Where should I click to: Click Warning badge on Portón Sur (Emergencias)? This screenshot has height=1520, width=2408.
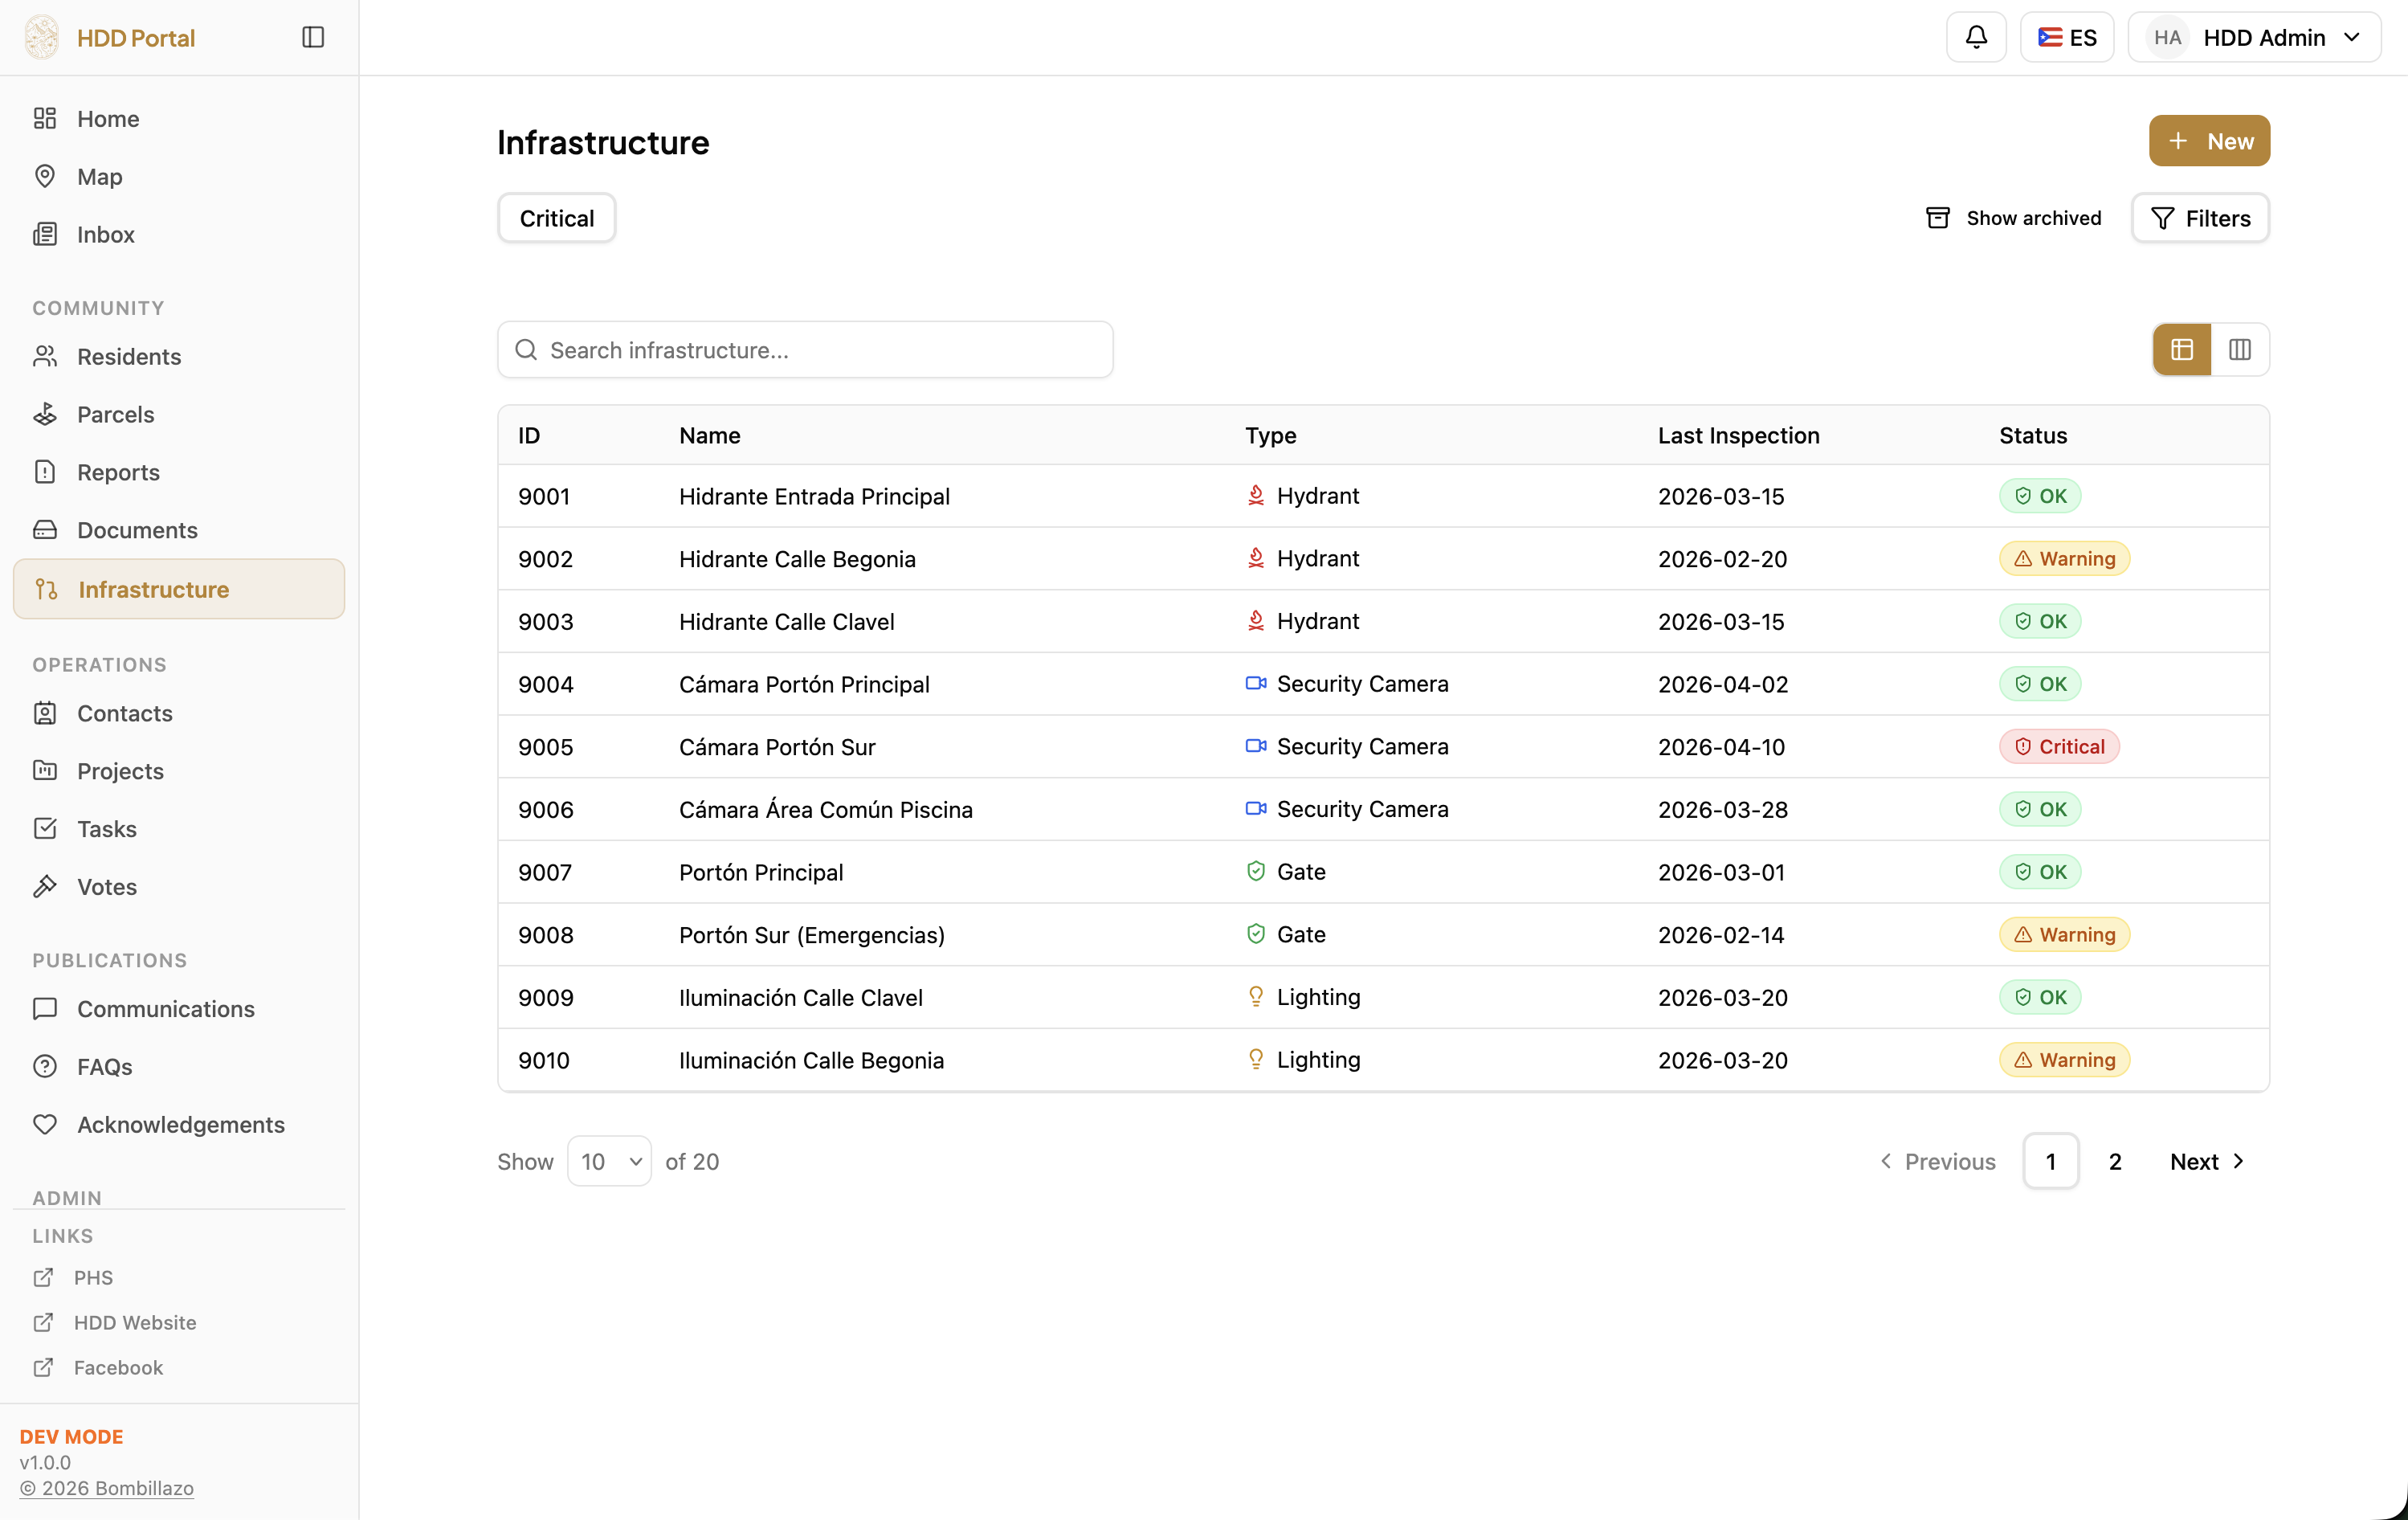[2065, 935]
